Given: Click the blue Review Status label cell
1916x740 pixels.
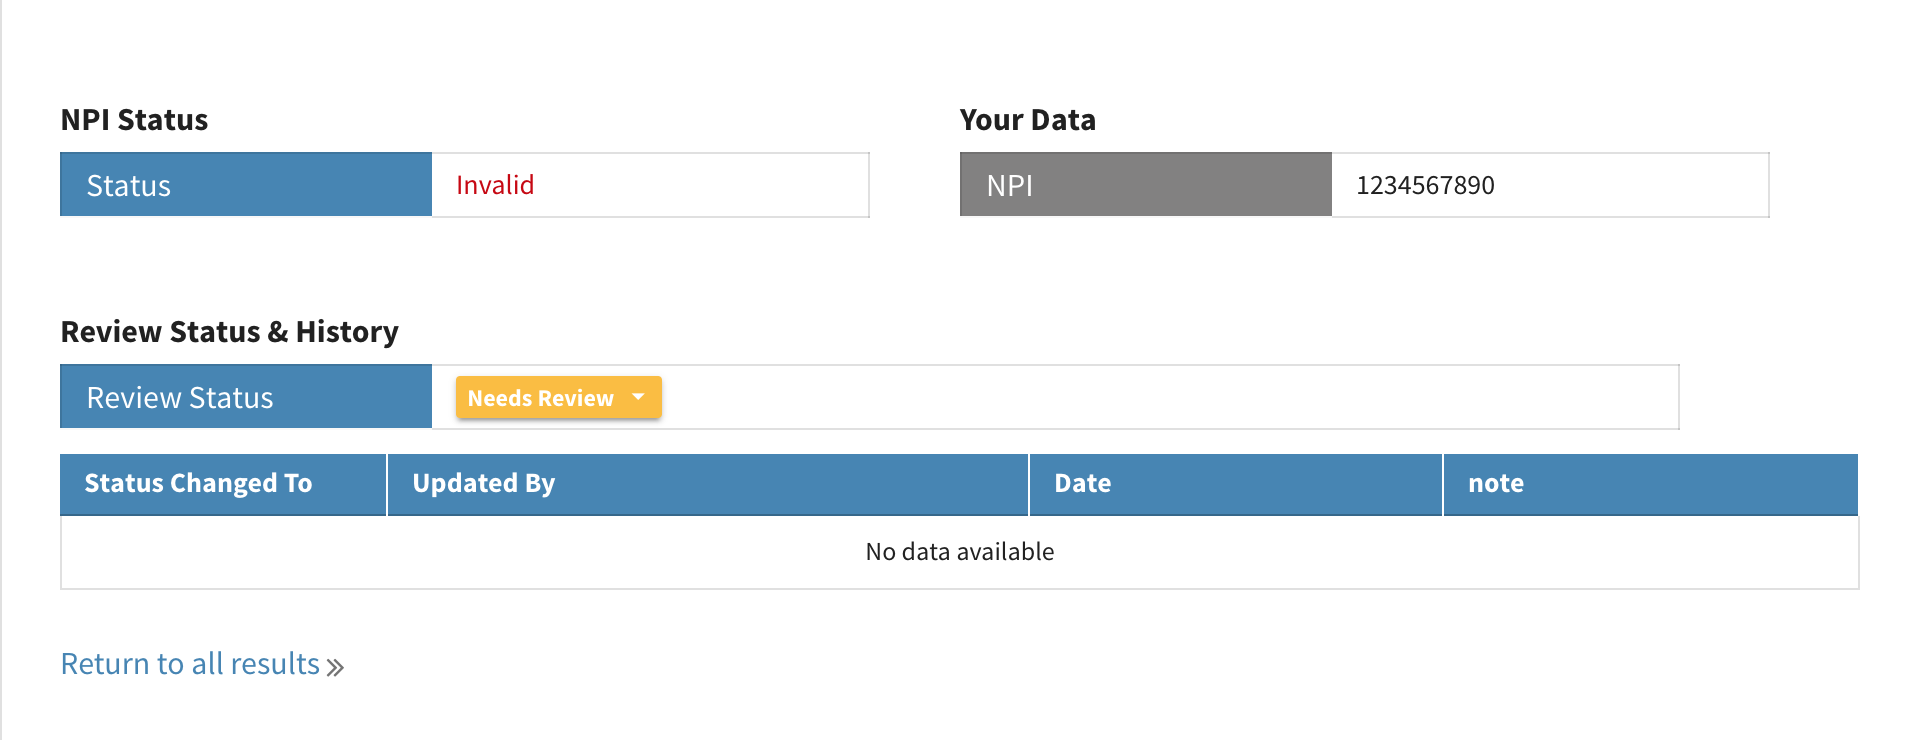Looking at the screenshot, I should point(246,397).
